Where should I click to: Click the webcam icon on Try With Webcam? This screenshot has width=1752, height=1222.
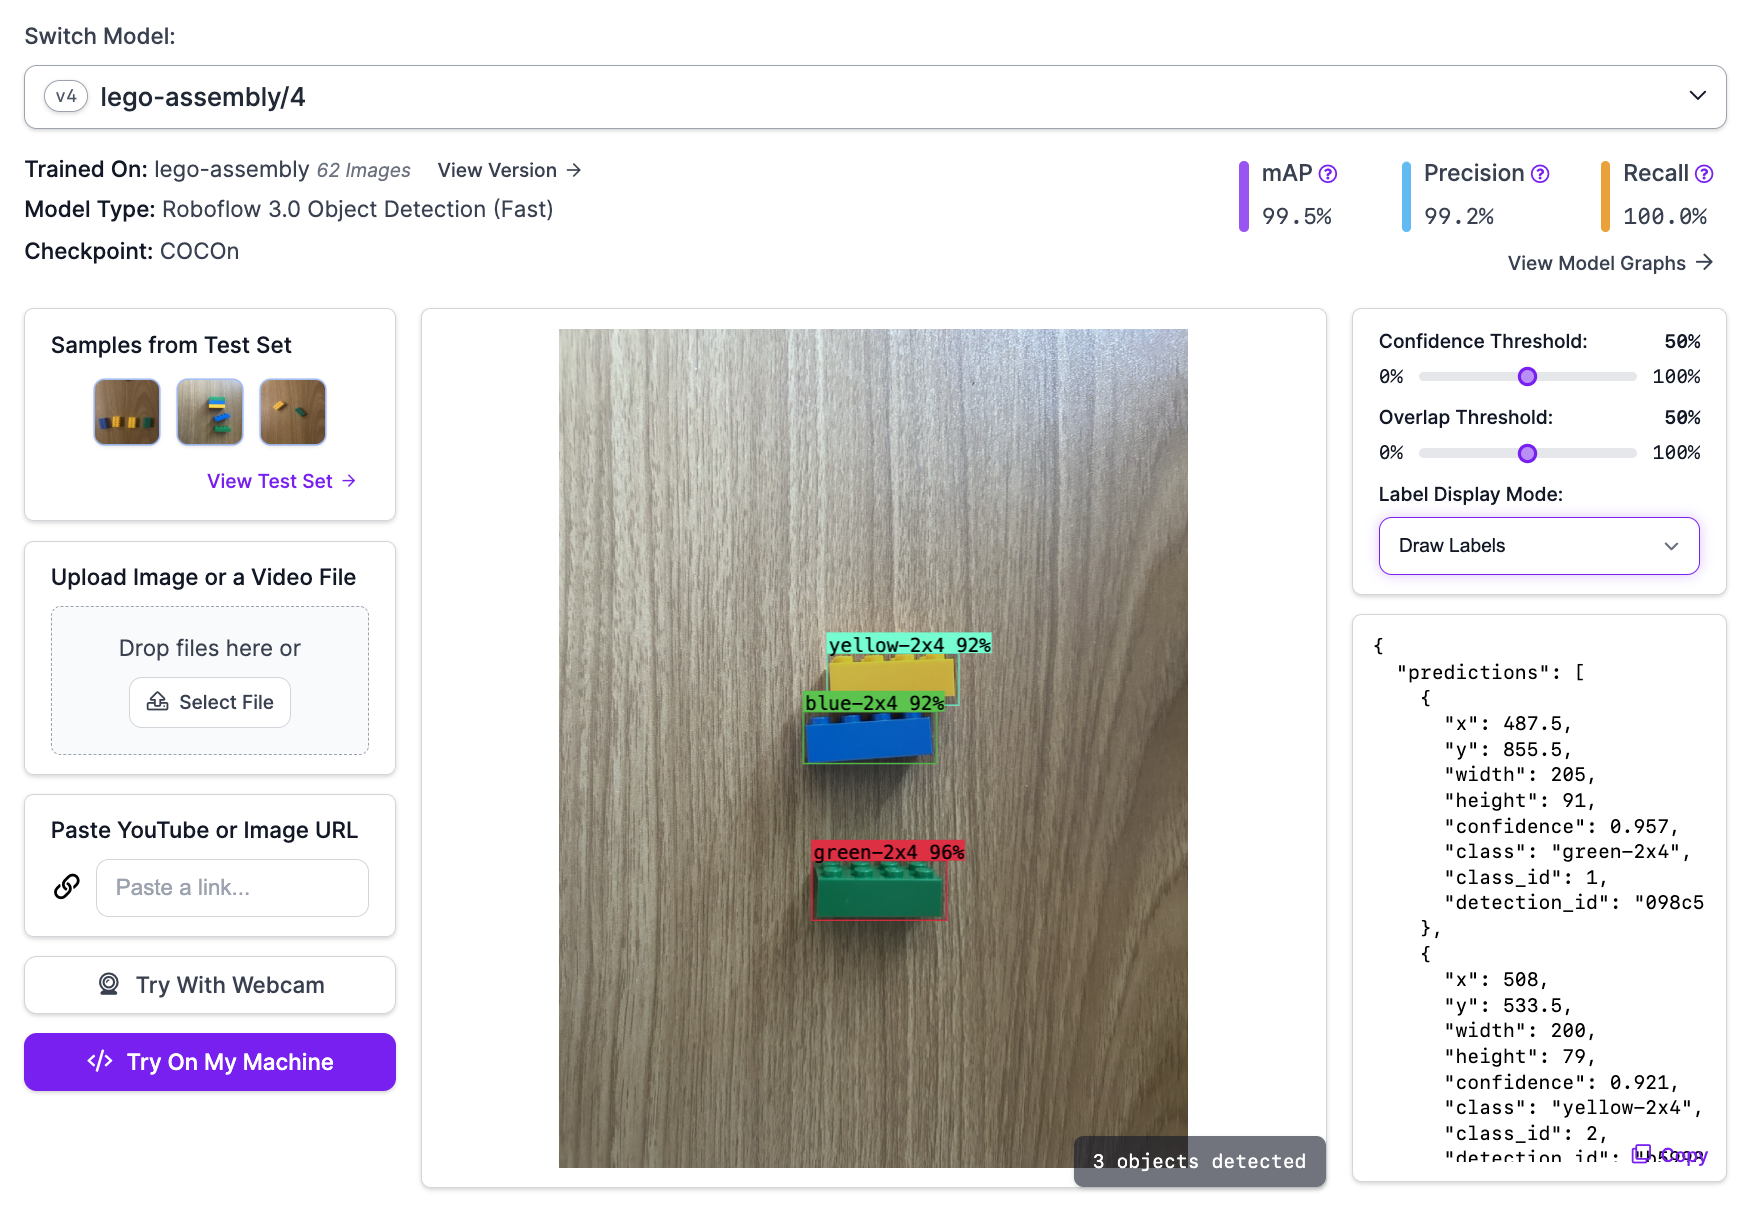click(108, 985)
